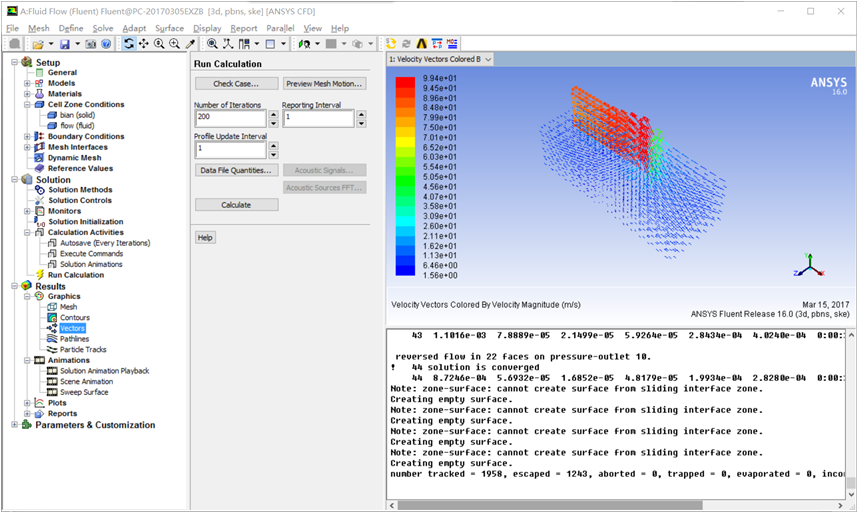Click the Profile Update Interval field
The height and width of the screenshot is (513, 858).
tap(230, 149)
